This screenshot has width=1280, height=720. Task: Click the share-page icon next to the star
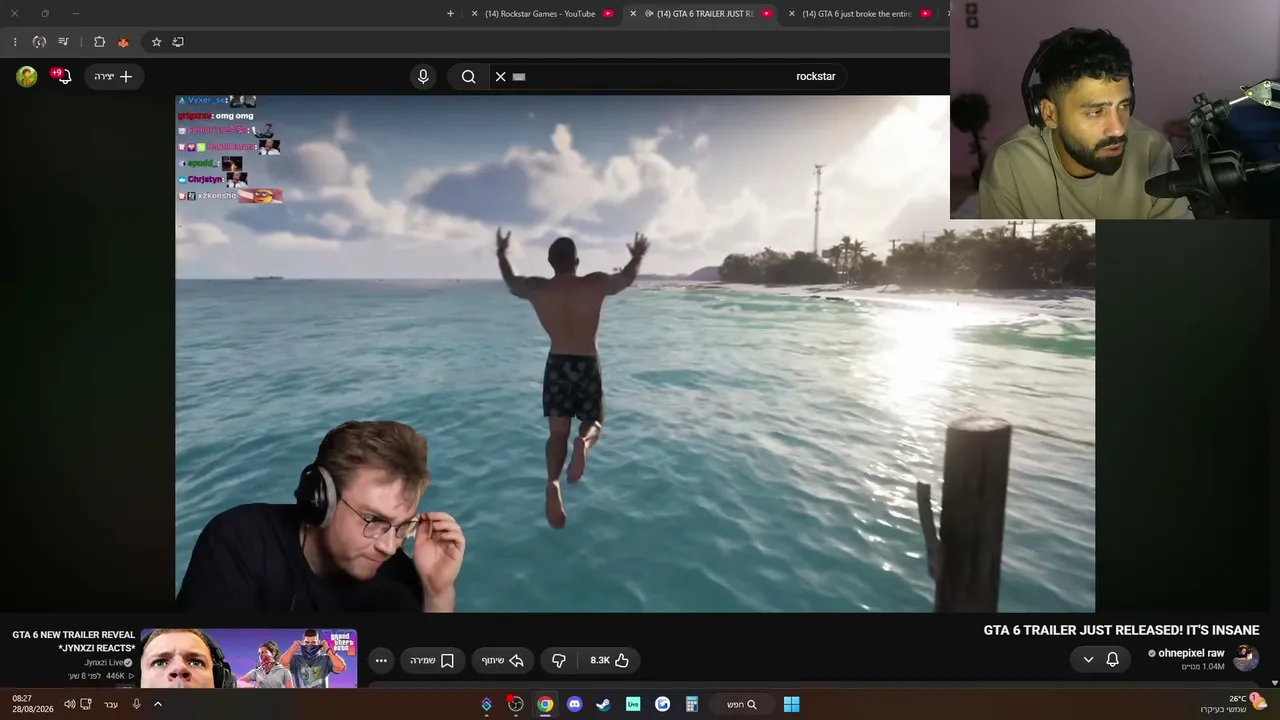[178, 42]
